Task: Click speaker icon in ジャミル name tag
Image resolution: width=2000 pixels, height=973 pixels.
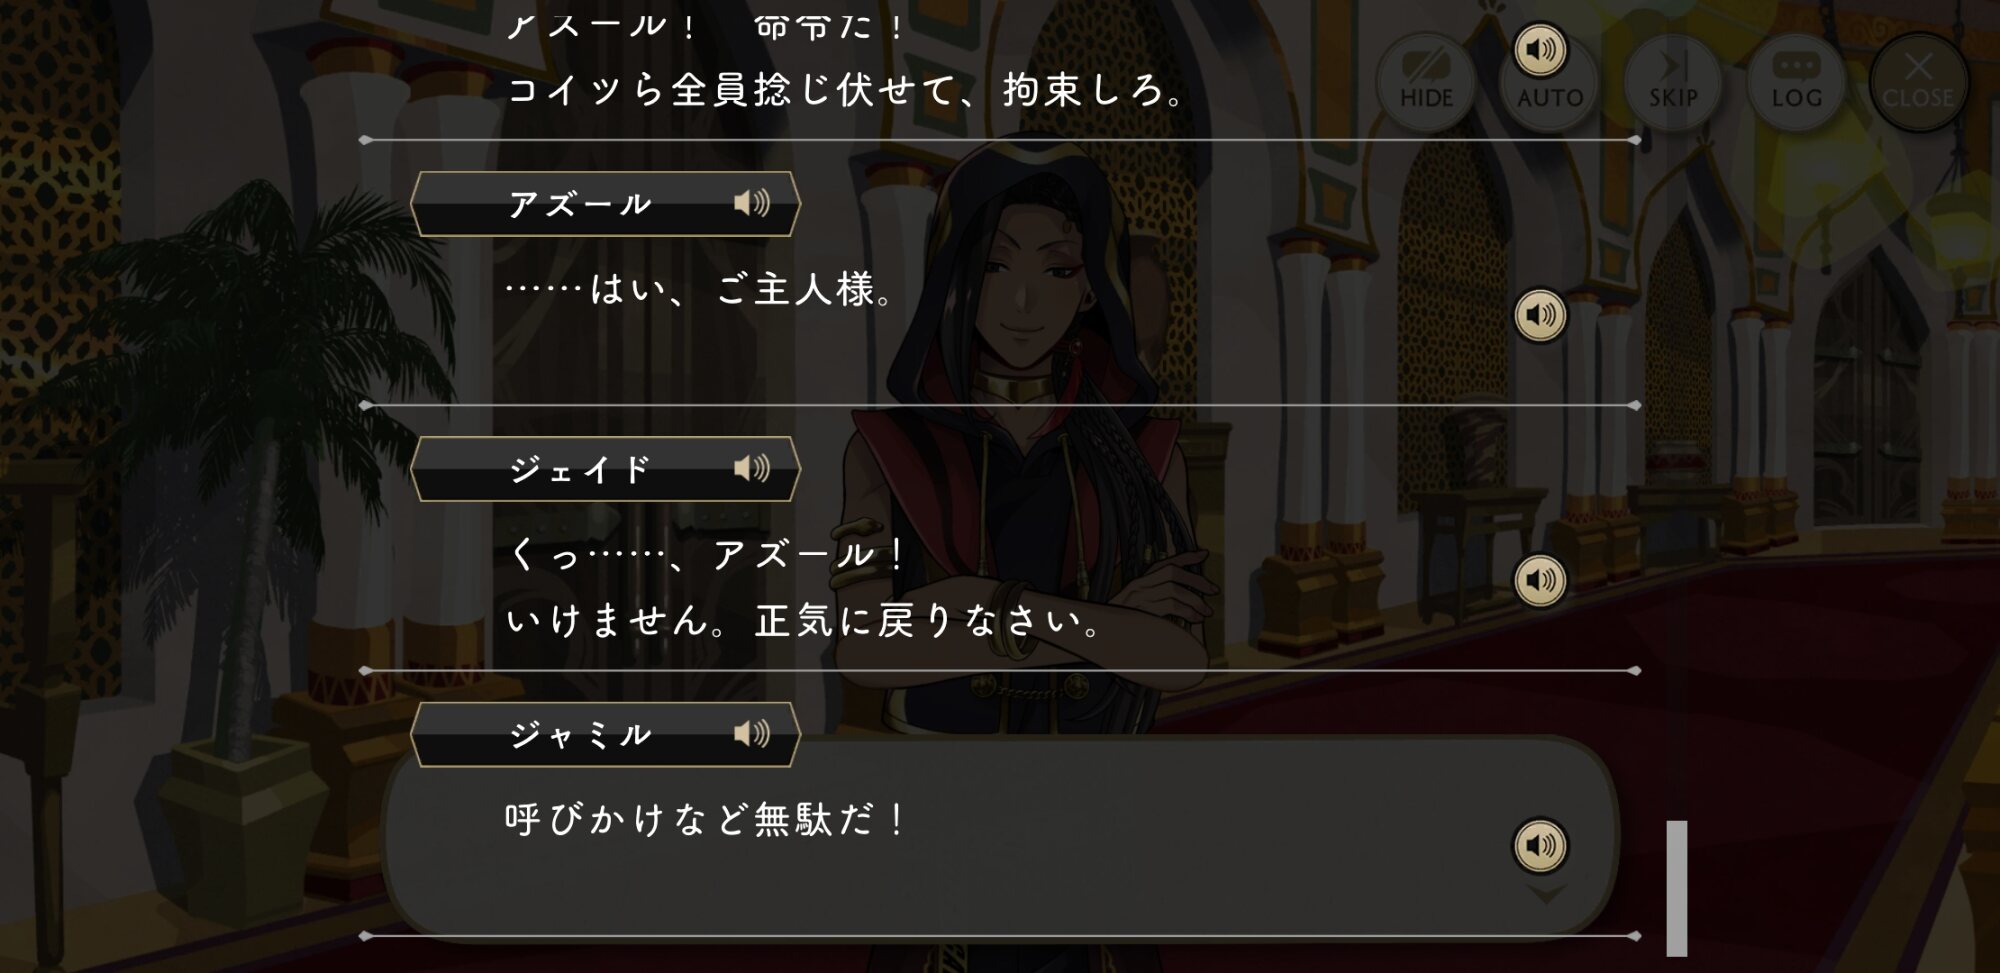Action: (752, 733)
